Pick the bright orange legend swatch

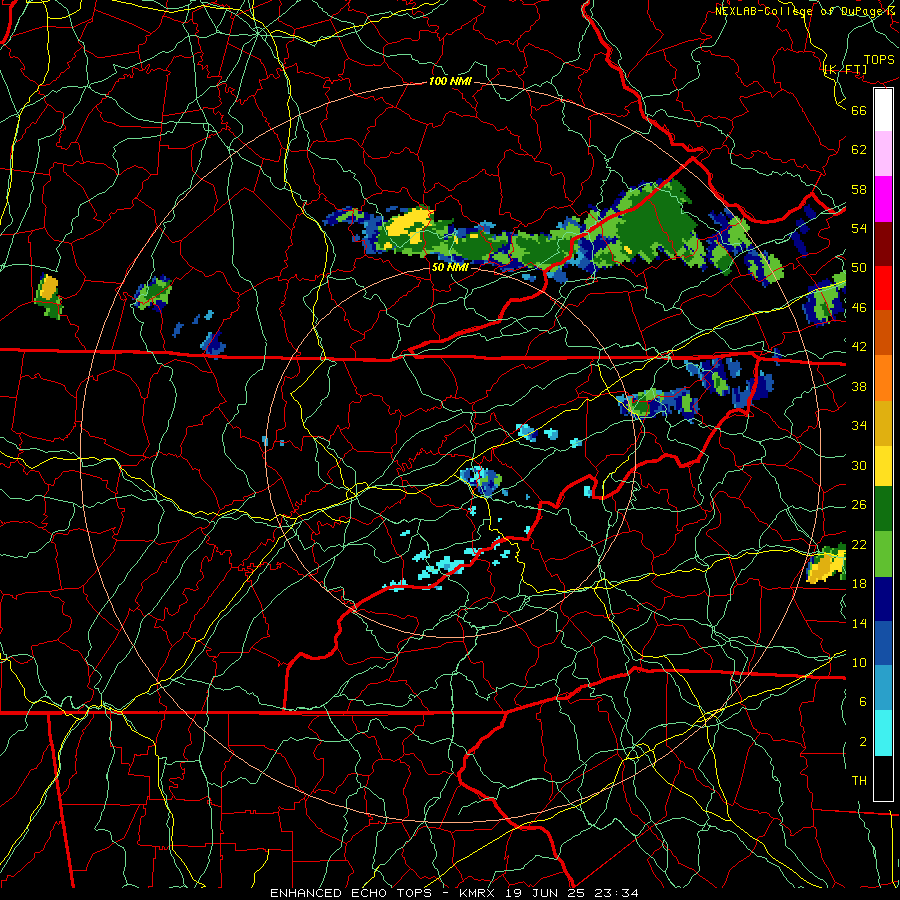point(883,378)
